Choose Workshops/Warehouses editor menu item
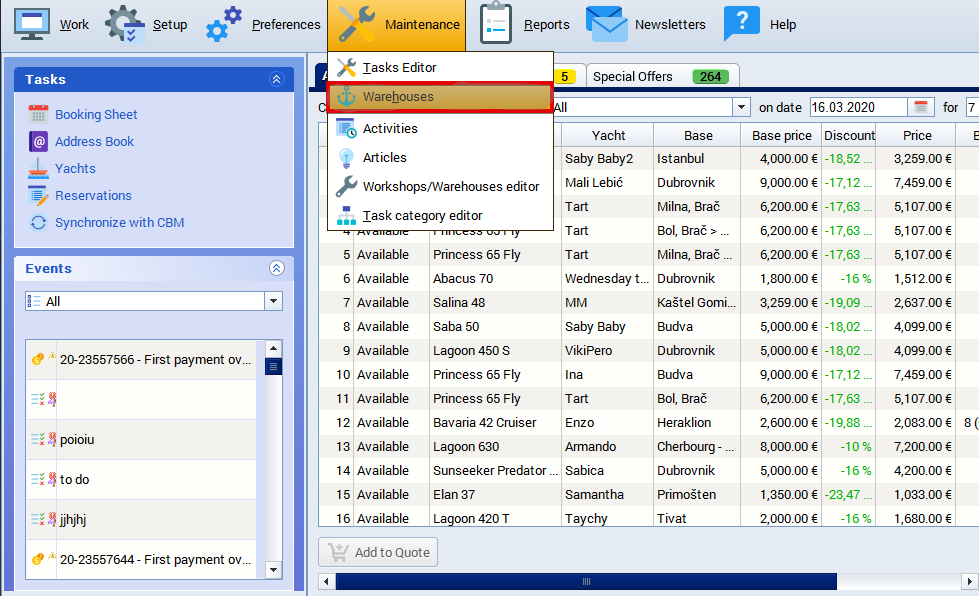Viewport: 979px width, 596px height. pyautogui.click(x=440, y=186)
